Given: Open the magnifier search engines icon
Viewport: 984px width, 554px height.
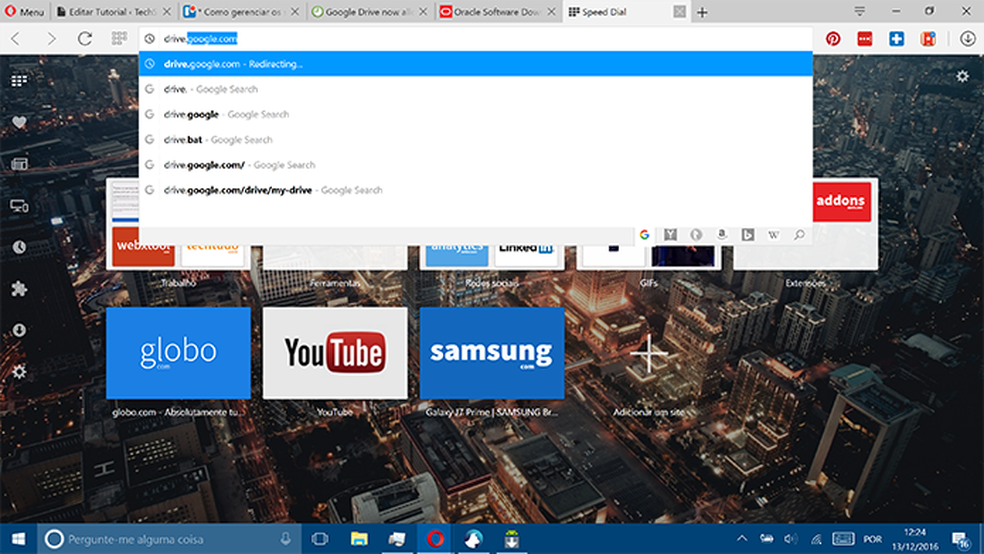Looking at the screenshot, I should [799, 235].
